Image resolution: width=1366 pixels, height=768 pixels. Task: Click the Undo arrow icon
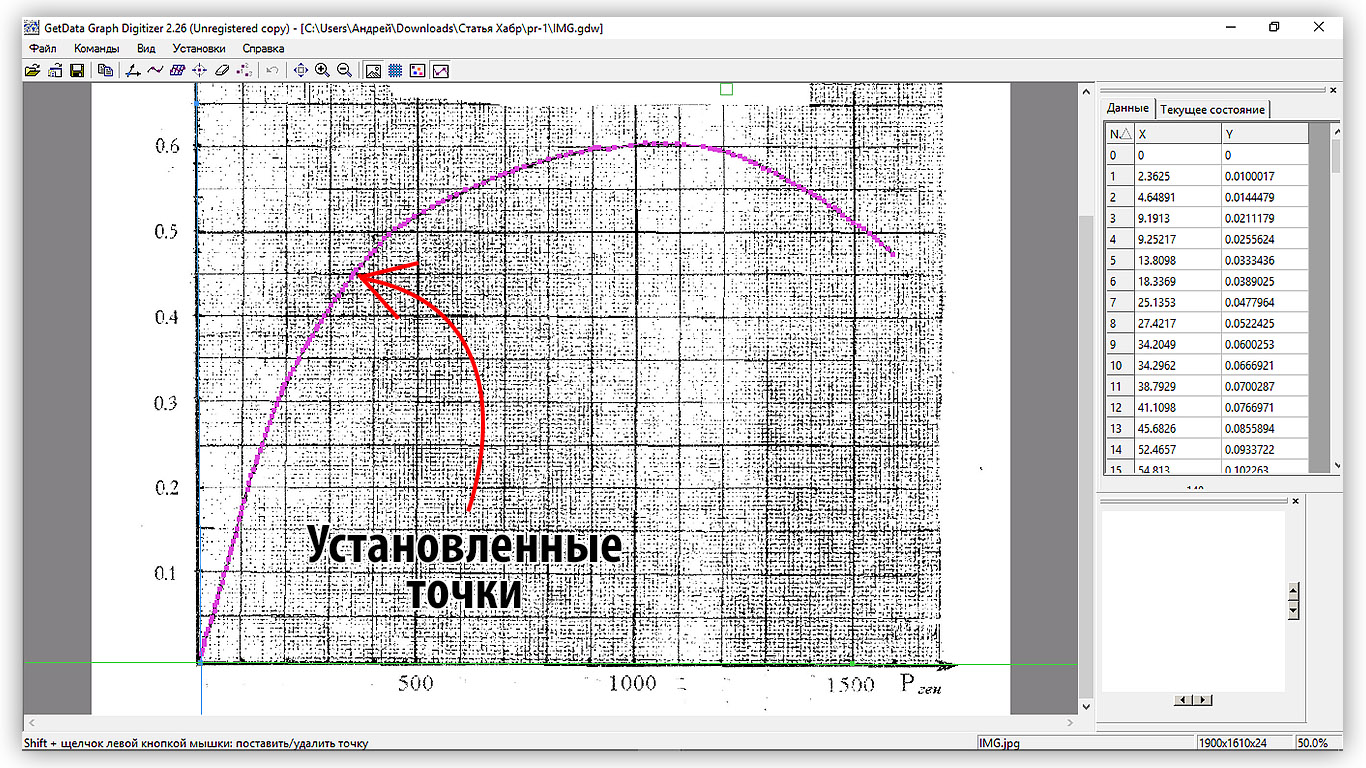270,70
